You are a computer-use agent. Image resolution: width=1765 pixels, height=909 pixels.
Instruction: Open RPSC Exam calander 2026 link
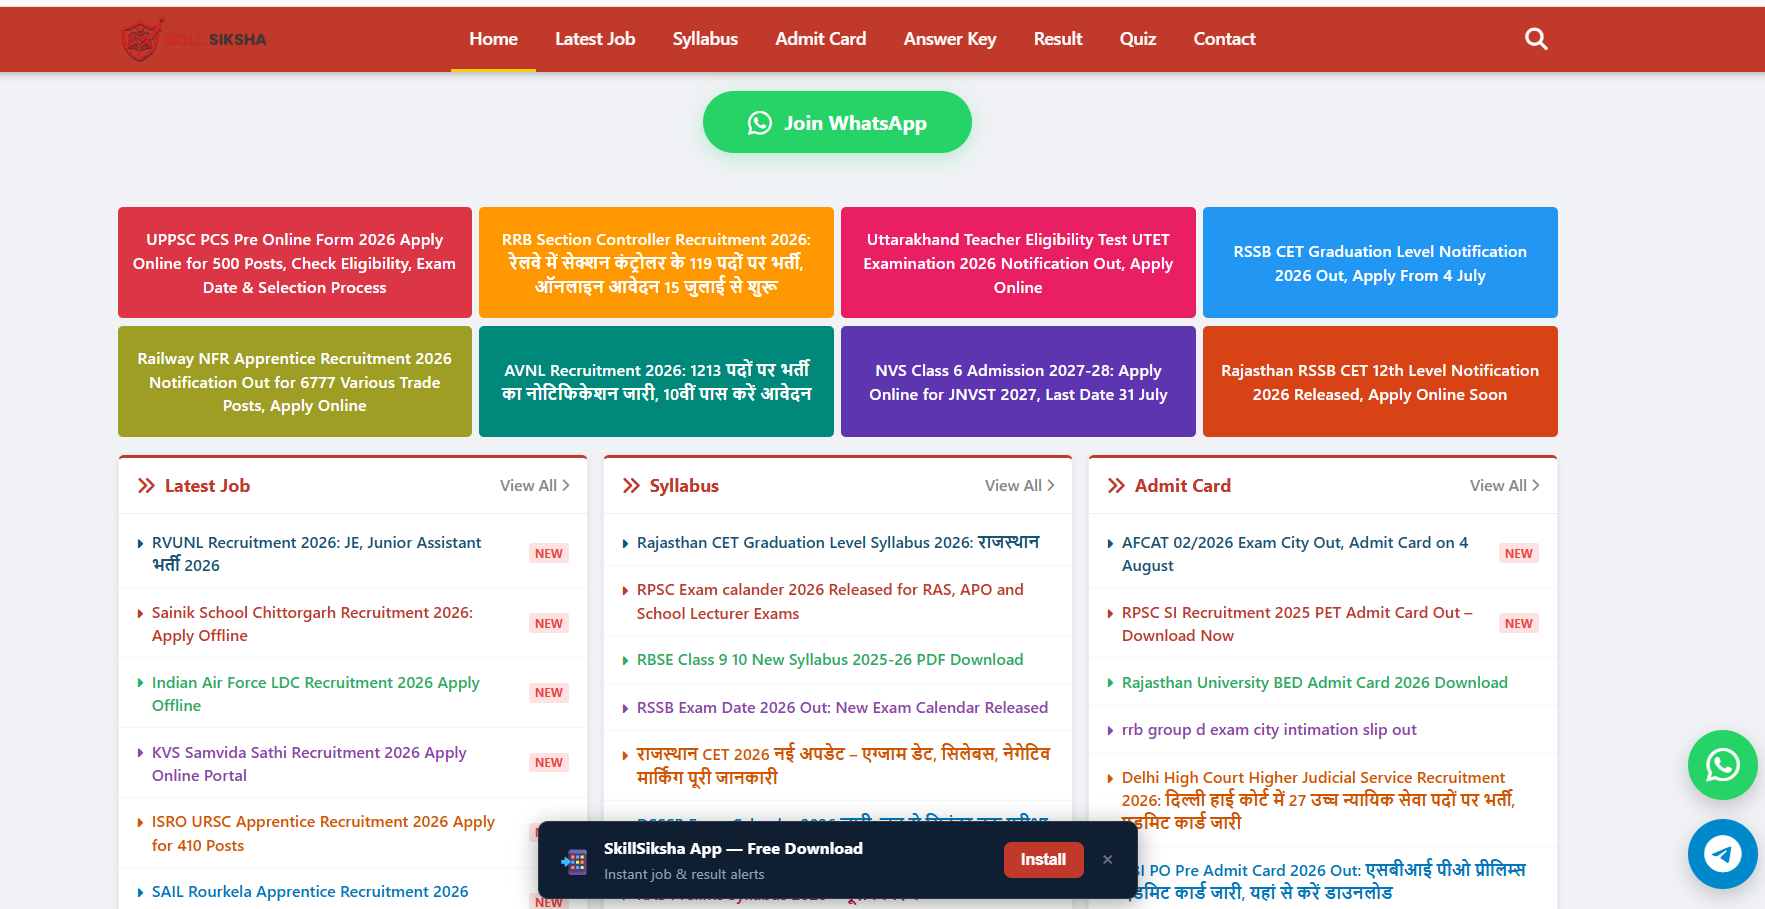coord(830,601)
